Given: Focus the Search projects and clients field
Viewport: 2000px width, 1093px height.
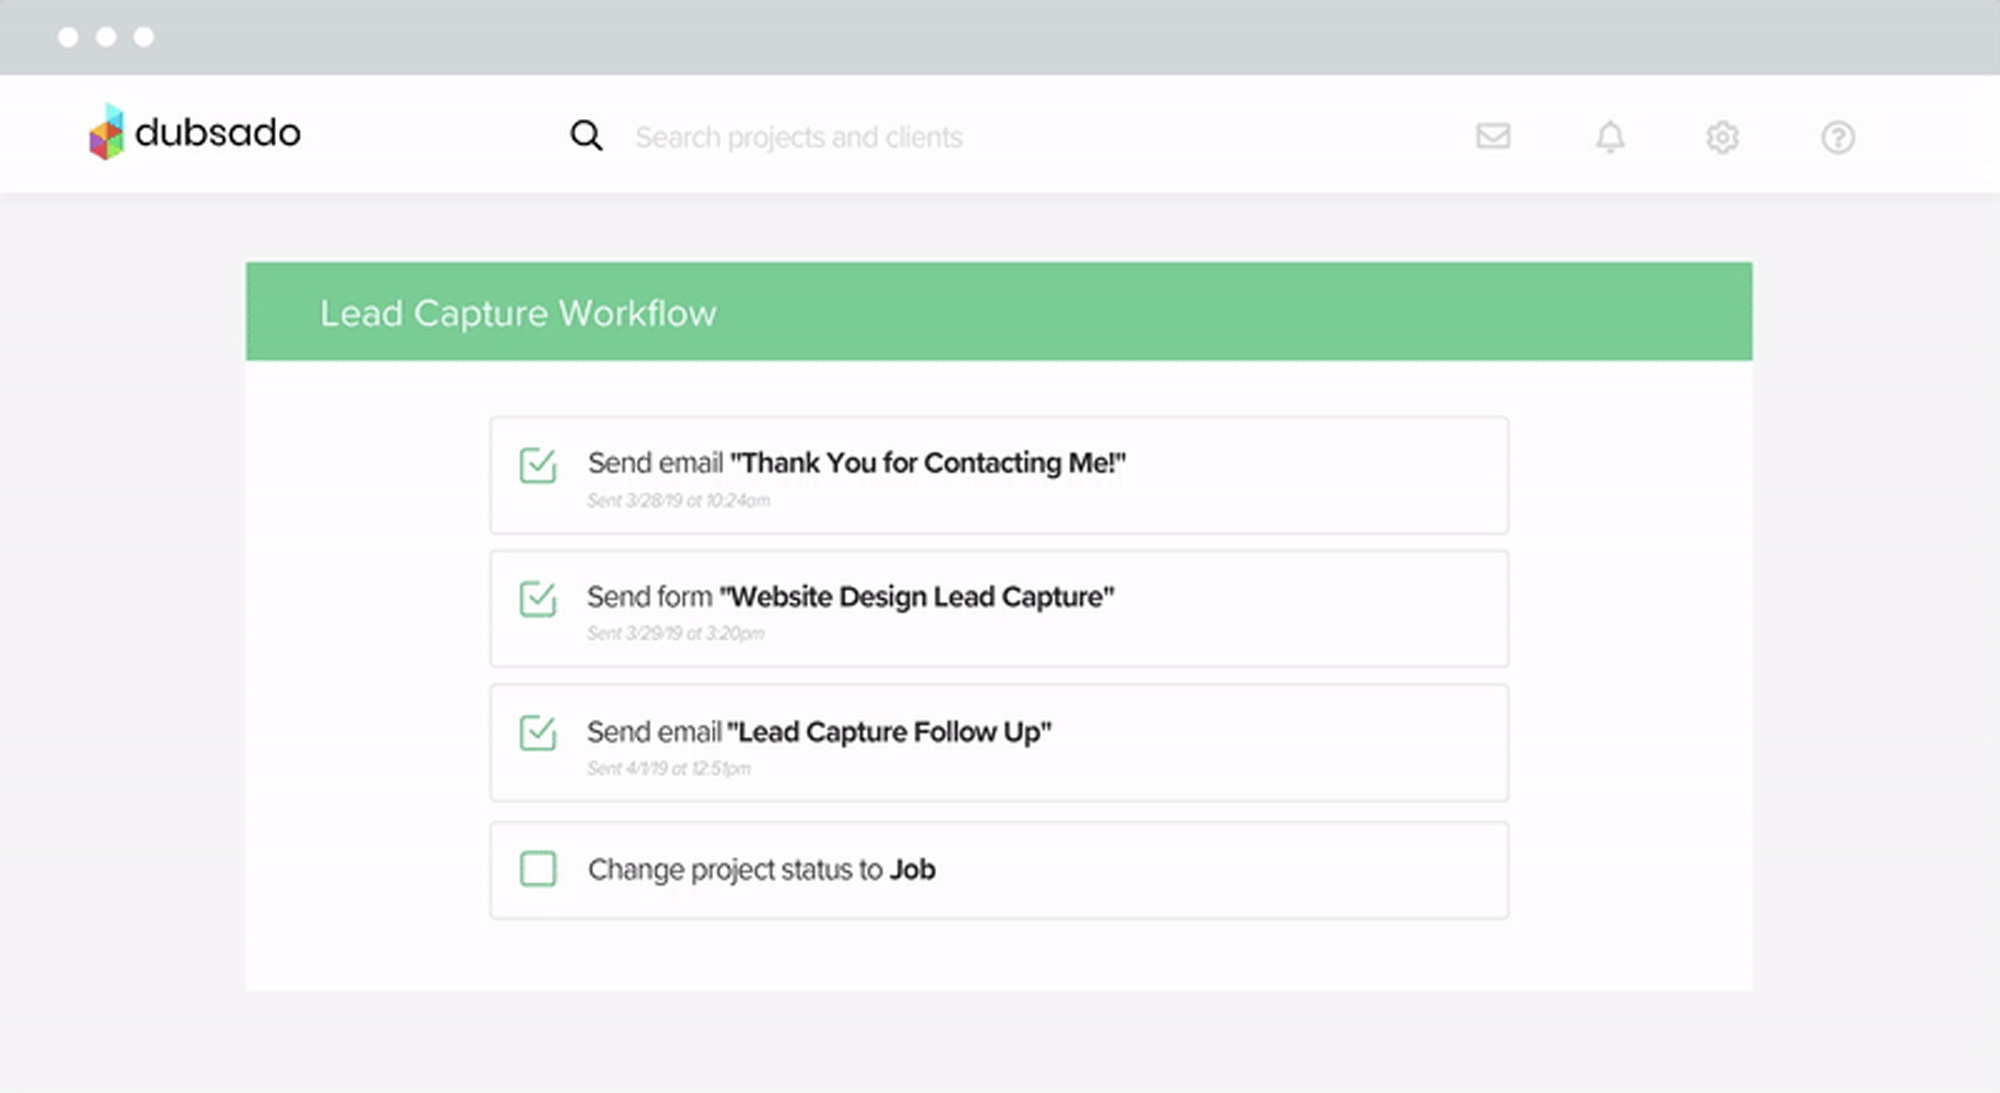Looking at the screenshot, I should click(x=798, y=137).
